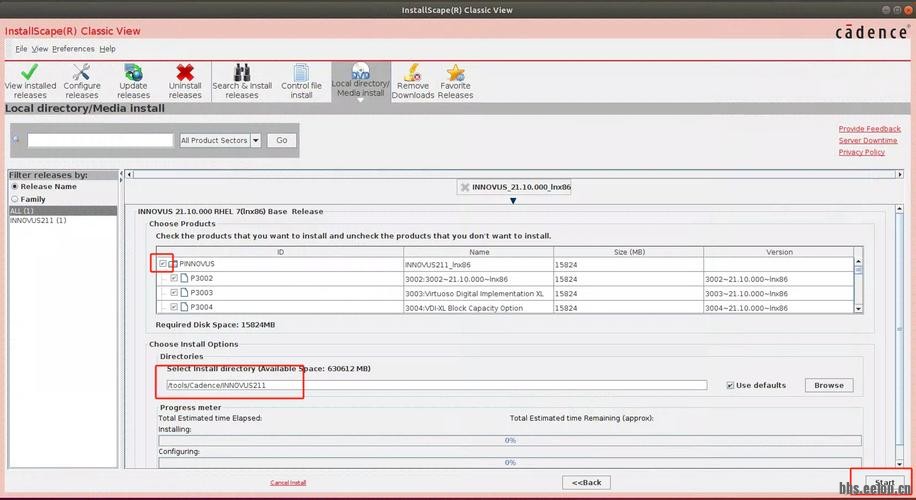Open the Provide Feedback link
This screenshot has height=500, width=916.
869,129
